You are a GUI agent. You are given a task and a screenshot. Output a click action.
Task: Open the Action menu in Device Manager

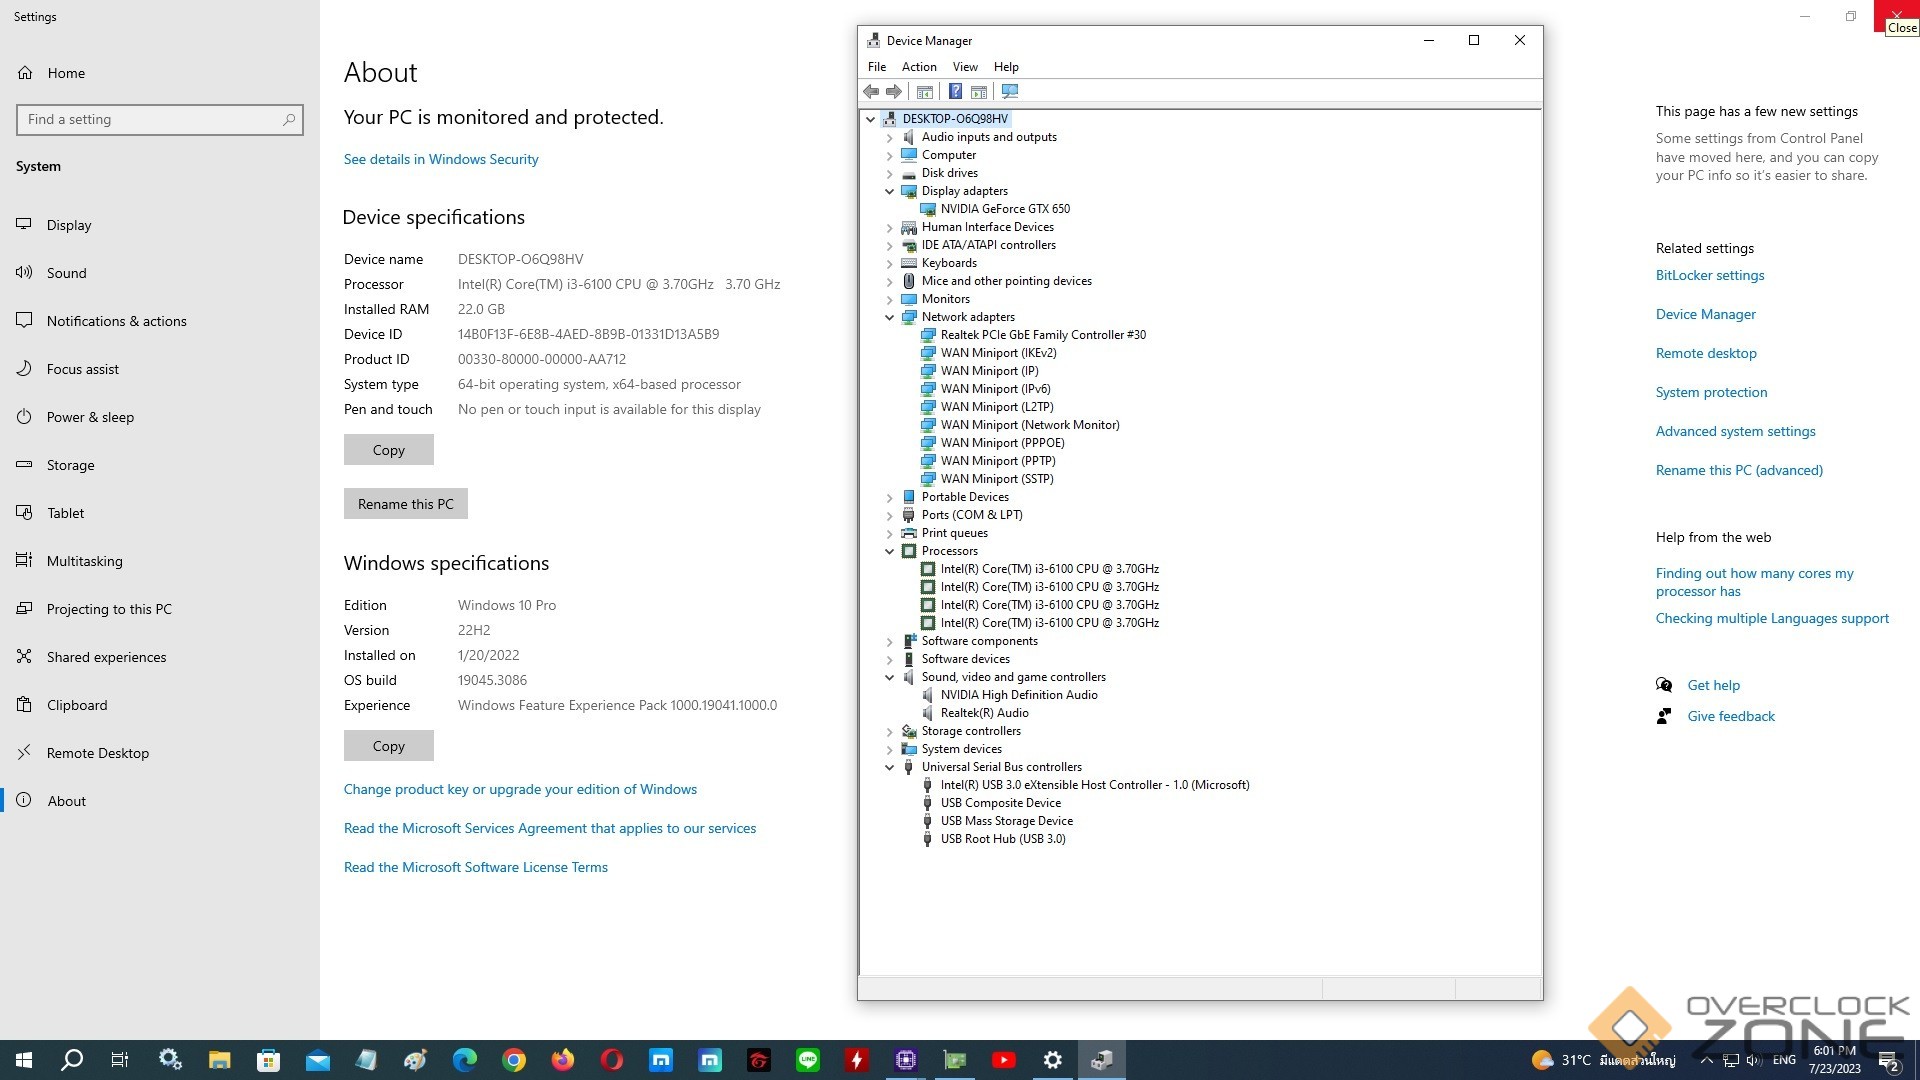coord(919,67)
